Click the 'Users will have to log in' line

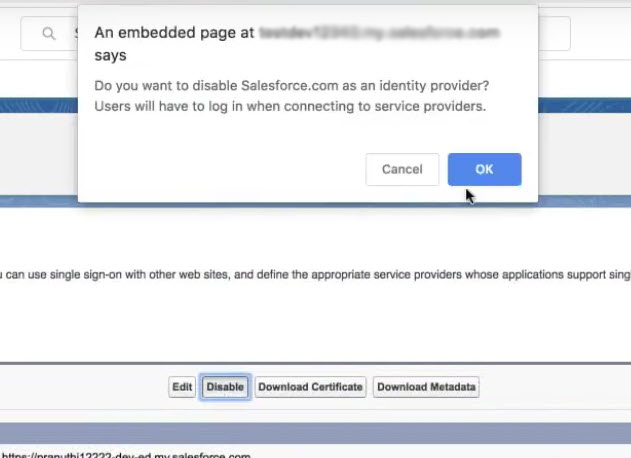290,107
